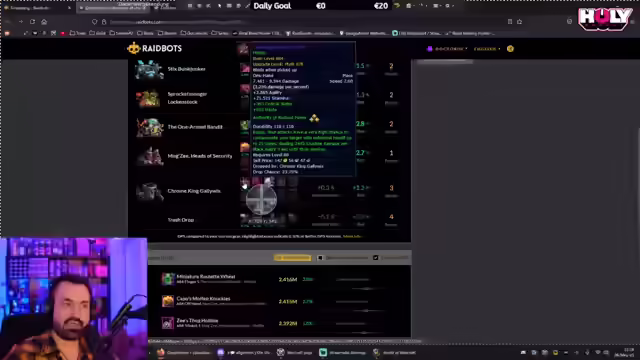The height and width of the screenshot is (360, 640).
Task: Open the Discord taskbar item
Action: (x=243, y=353)
